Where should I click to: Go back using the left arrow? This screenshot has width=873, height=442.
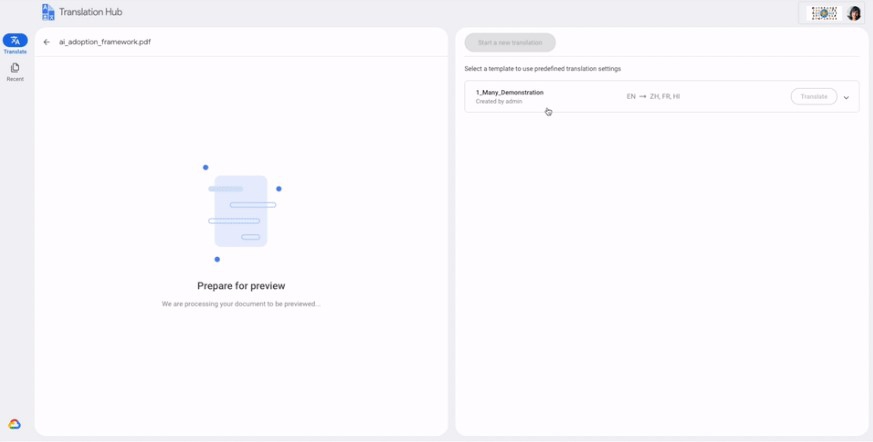(47, 42)
